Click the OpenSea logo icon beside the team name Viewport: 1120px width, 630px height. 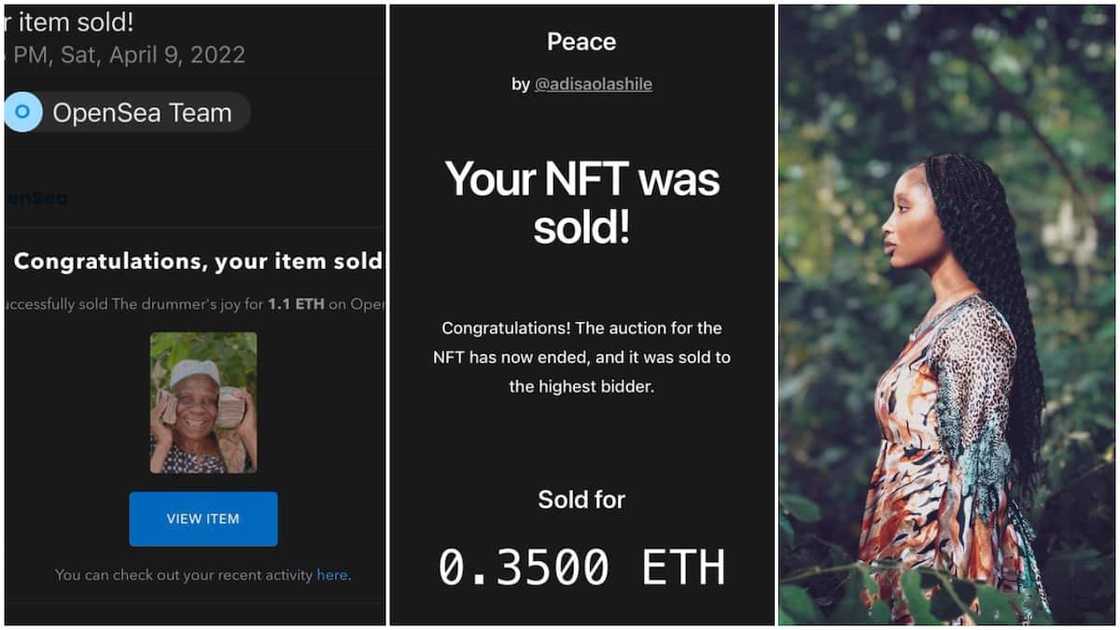[x=22, y=112]
